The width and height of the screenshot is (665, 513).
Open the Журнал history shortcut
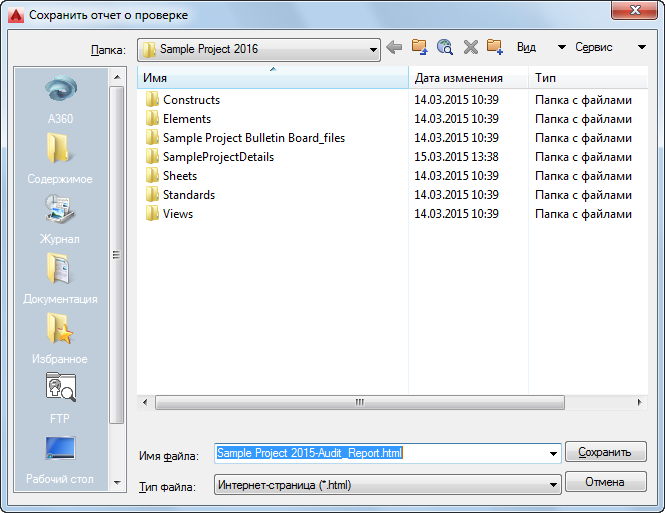(x=60, y=219)
